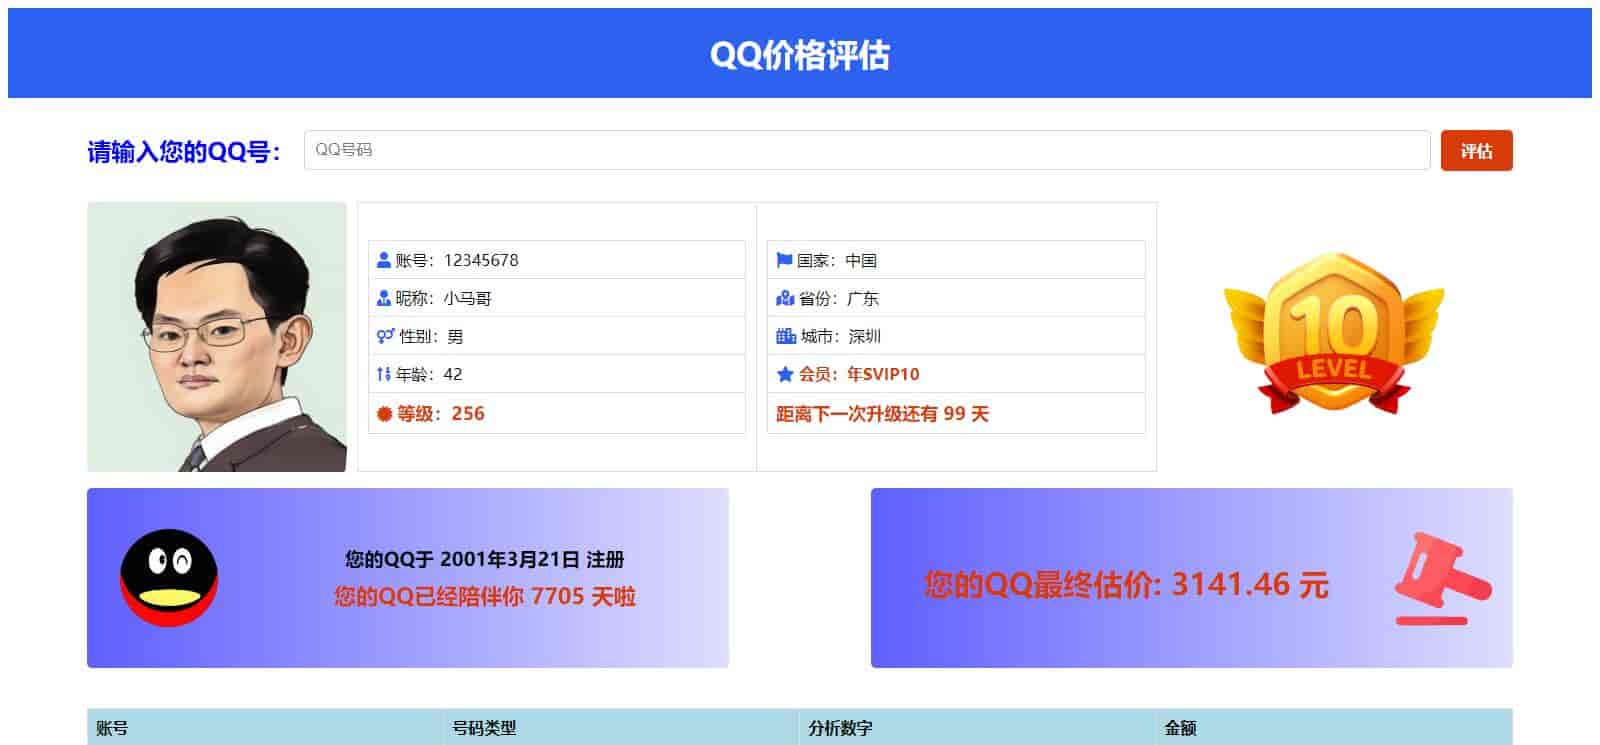
Task: Click the level value 256
Action: pos(468,413)
